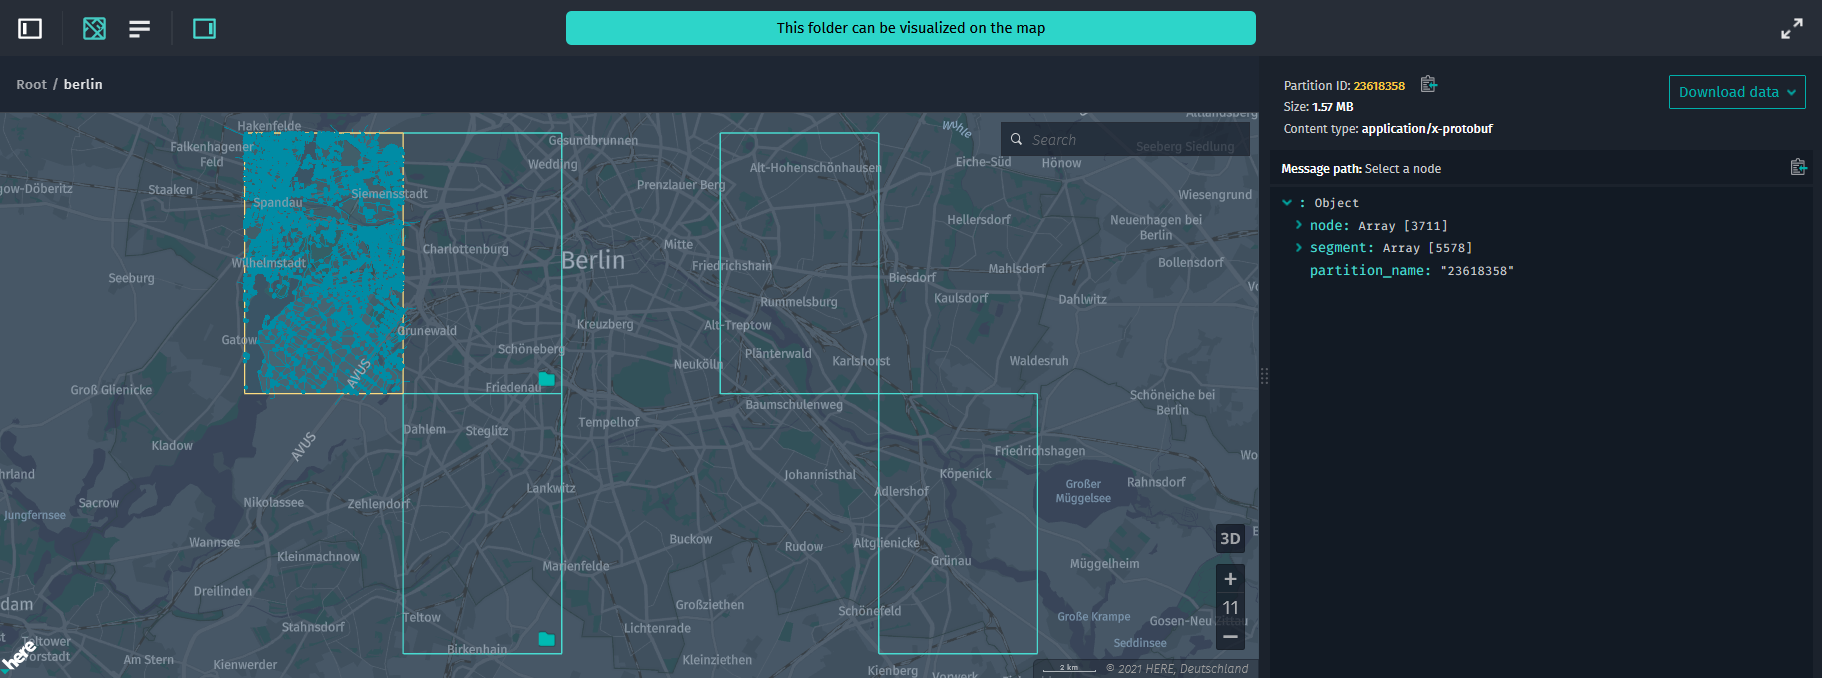Copy the Partition ID to clipboard
1822x678 pixels.
coord(1428,84)
